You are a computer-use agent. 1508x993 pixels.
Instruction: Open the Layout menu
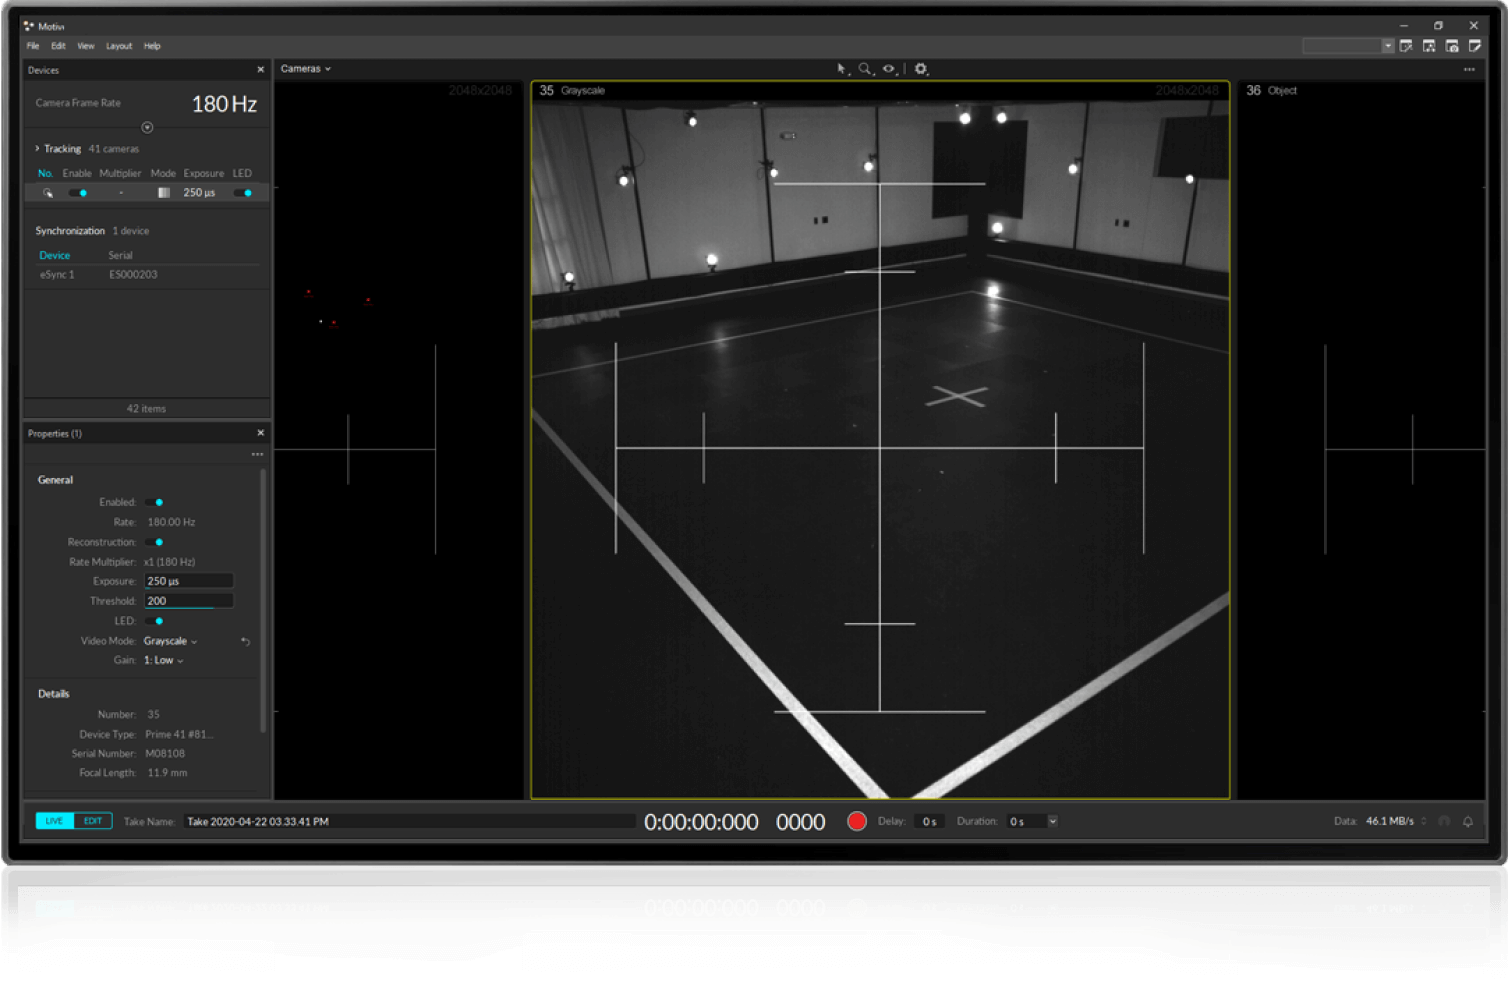tap(119, 46)
